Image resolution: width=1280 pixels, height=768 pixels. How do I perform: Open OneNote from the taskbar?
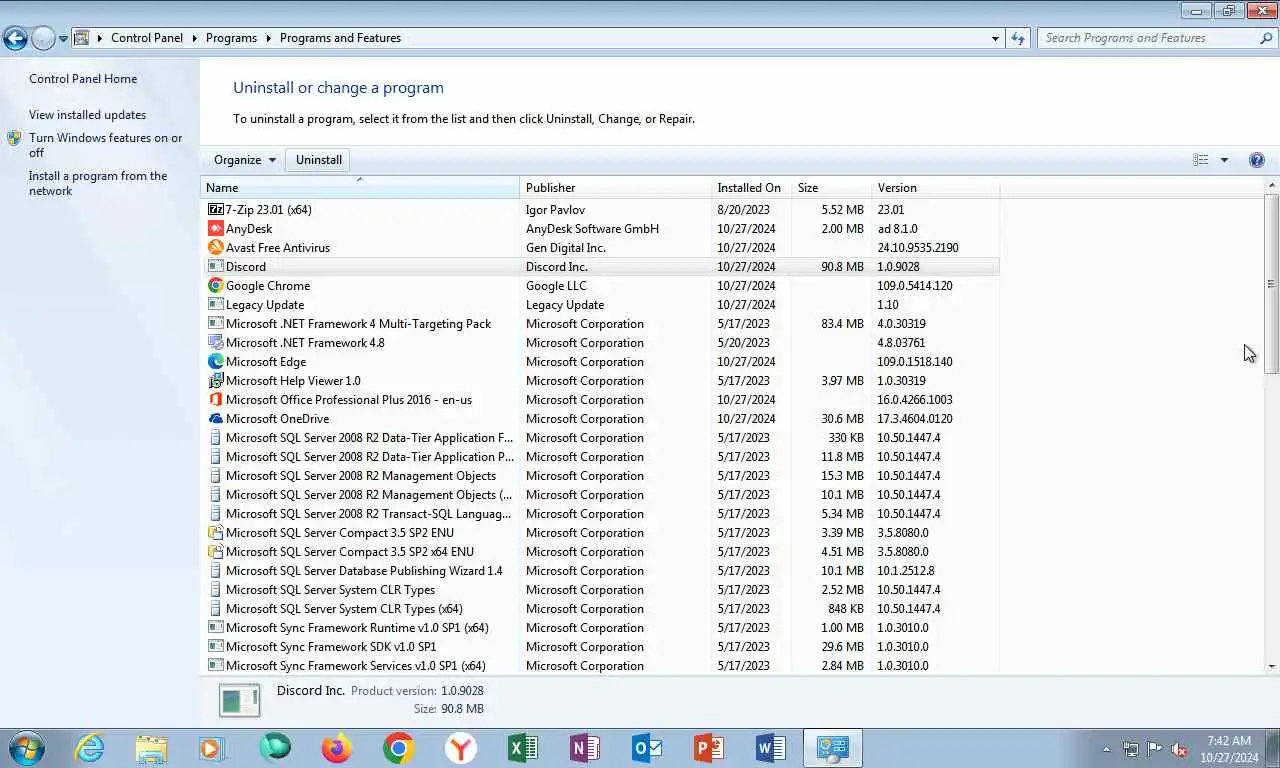pyautogui.click(x=585, y=748)
